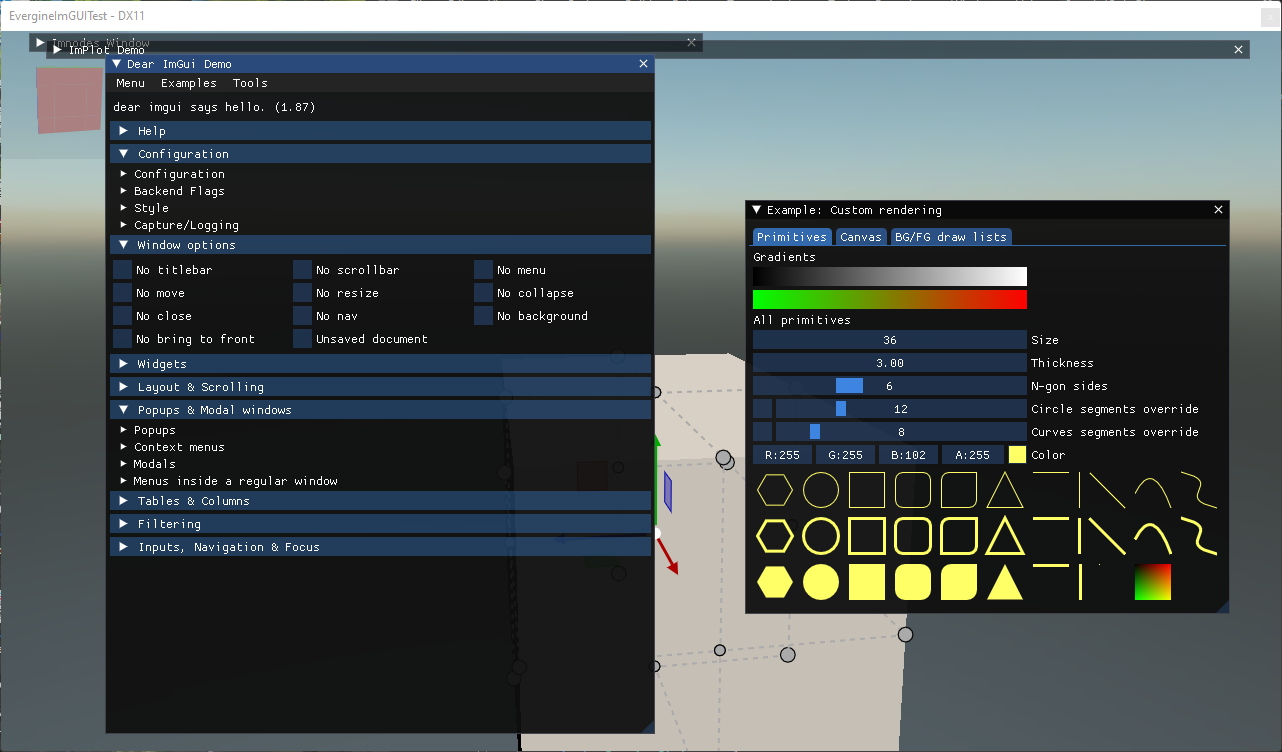The image size is (1282, 752).
Task: Click the filled yellow hexagon shape
Action: coord(775,582)
